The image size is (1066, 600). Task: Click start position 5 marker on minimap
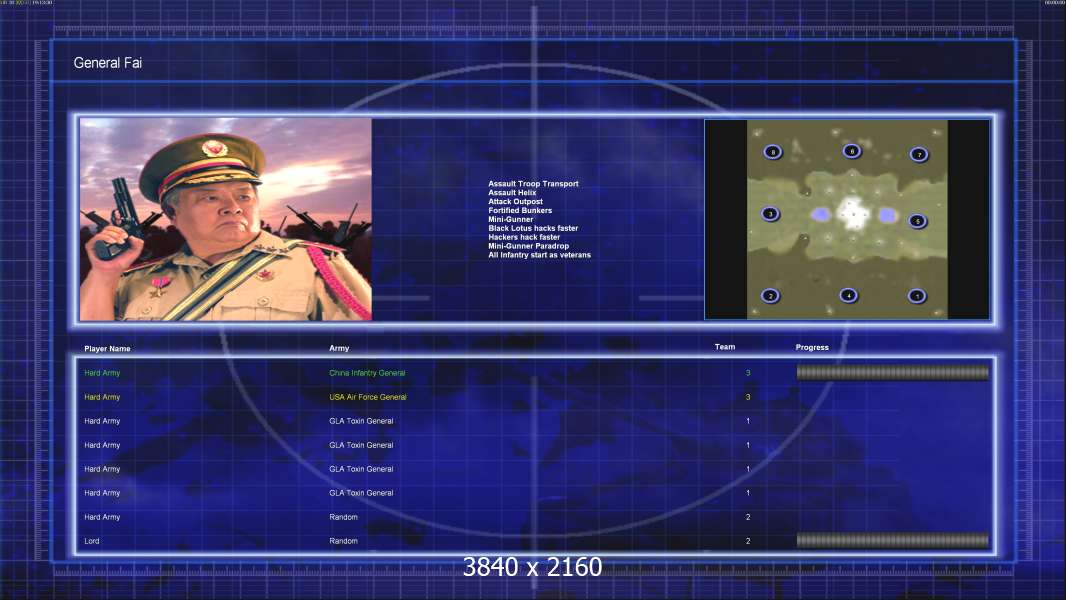917,221
